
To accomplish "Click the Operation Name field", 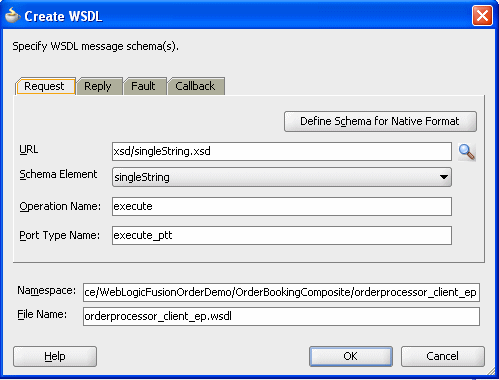I will pos(282,206).
